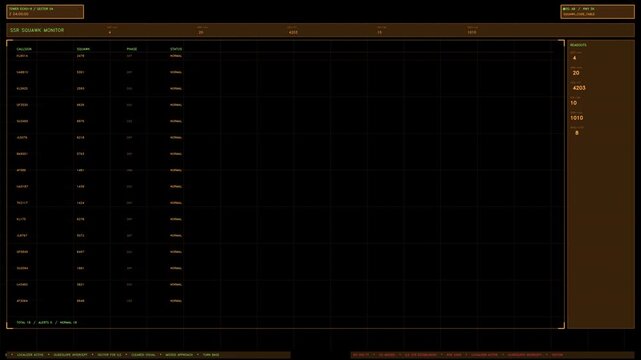Image resolution: width=641 pixels, height=360 pixels.
Task: Select GLIDESLOPE INTERCEPT in the bottom ticker
Action: [70, 355]
